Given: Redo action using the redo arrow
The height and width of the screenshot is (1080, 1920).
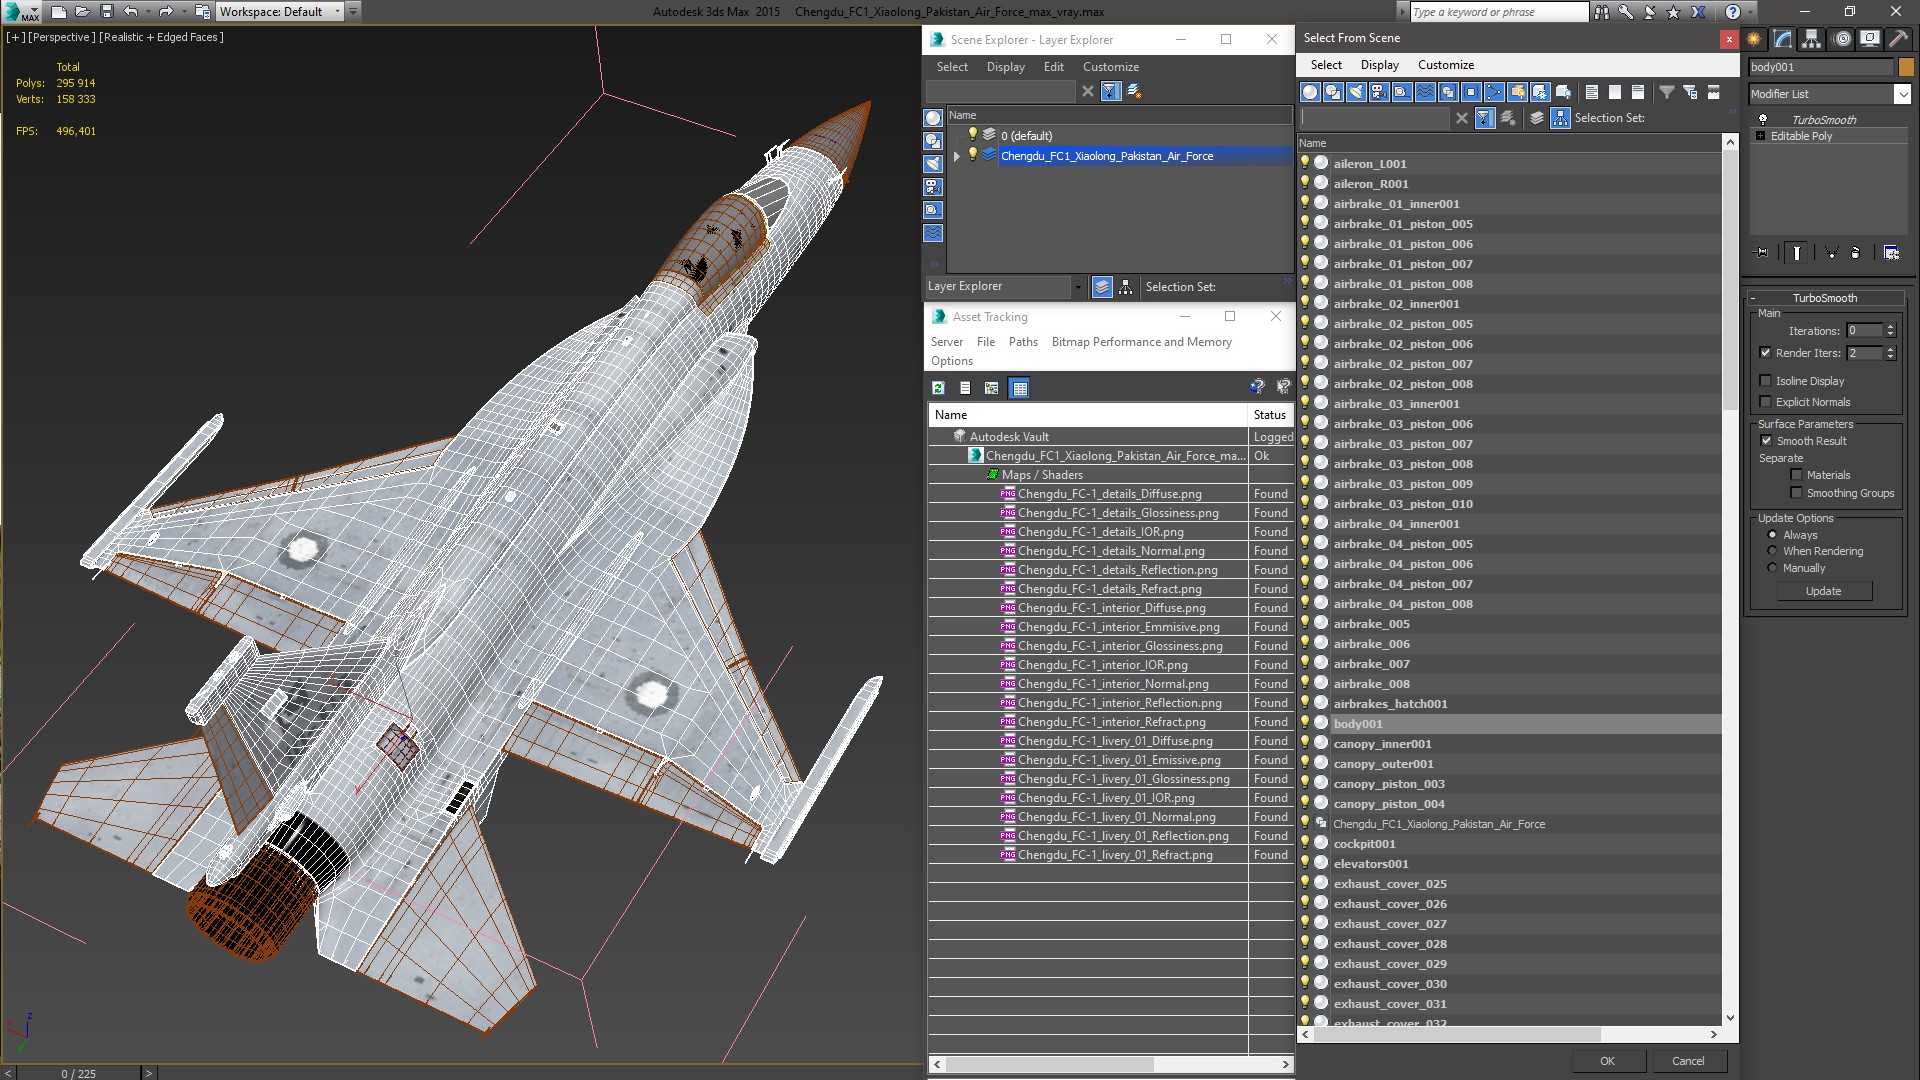Looking at the screenshot, I should (x=166, y=12).
